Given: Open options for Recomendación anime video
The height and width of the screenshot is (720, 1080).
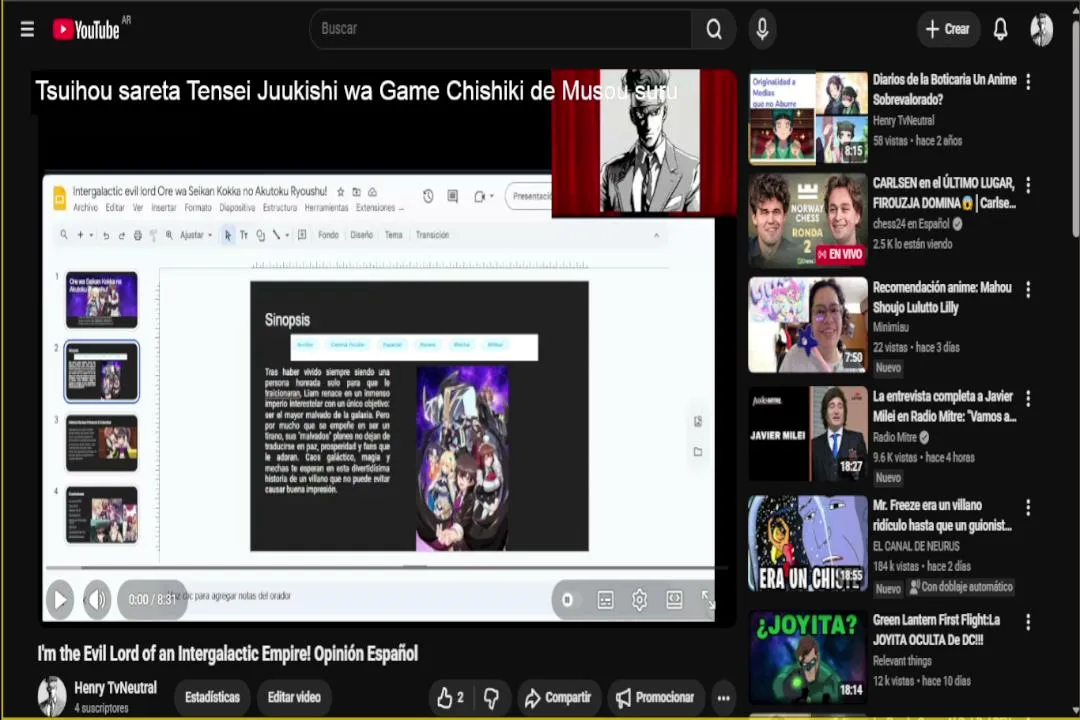Looking at the screenshot, I should click(x=1028, y=290).
